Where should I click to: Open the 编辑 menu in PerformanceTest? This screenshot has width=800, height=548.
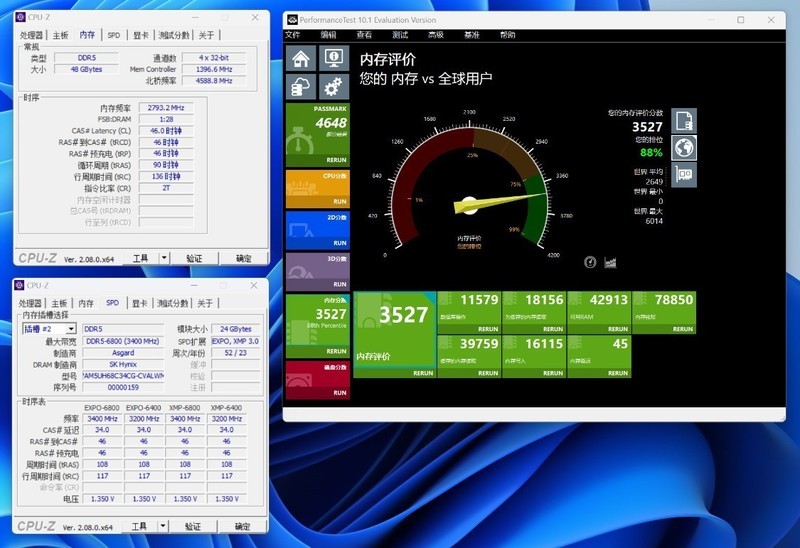[x=328, y=35]
